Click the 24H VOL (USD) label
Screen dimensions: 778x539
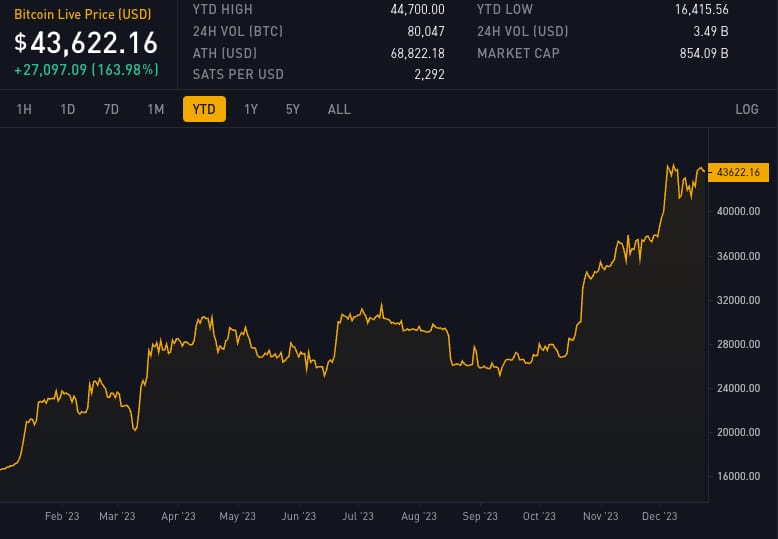[522, 31]
